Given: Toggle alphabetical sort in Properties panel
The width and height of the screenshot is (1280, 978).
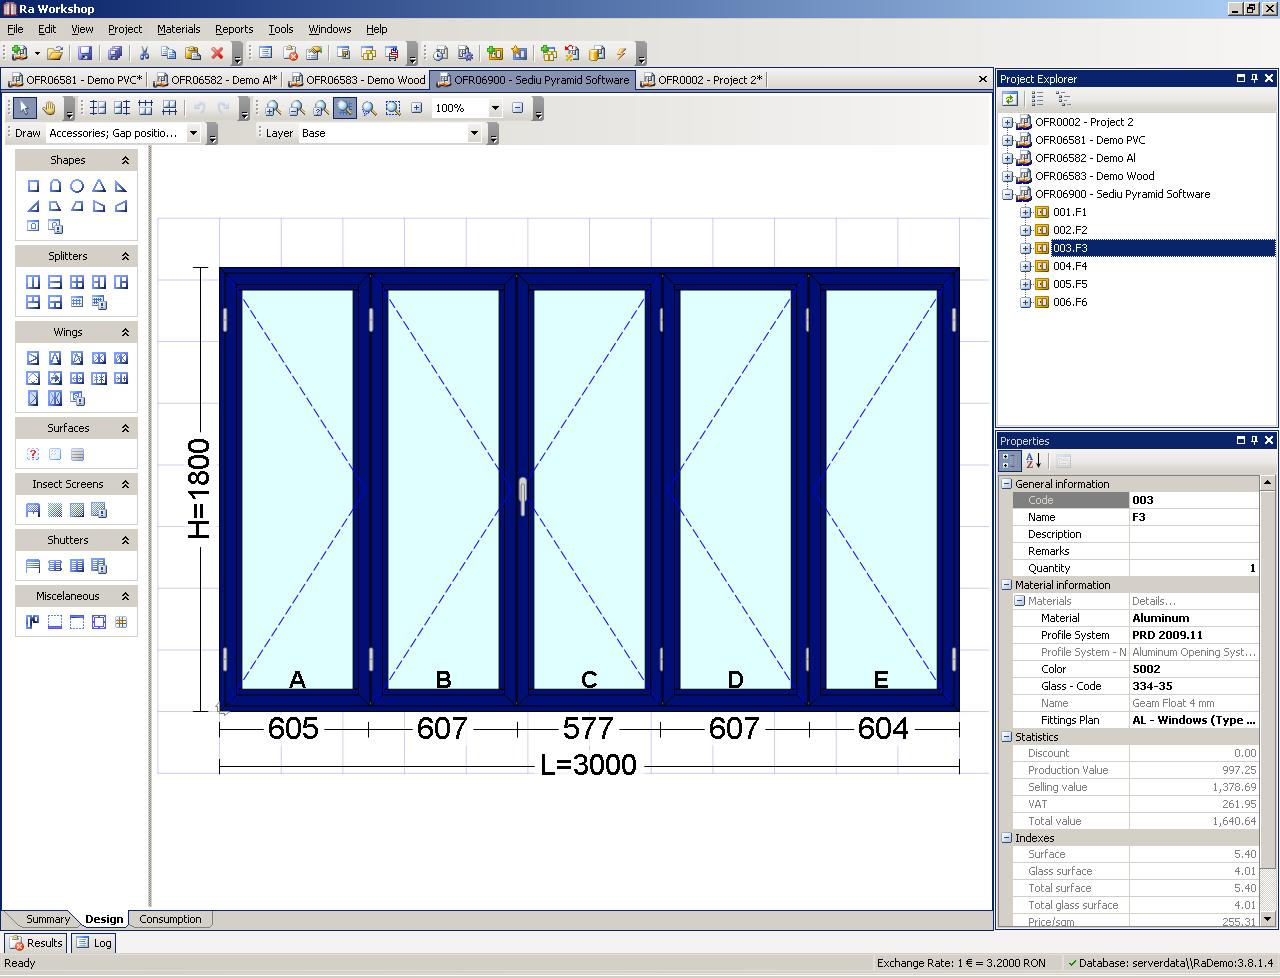Looking at the screenshot, I should click(x=1034, y=461).
